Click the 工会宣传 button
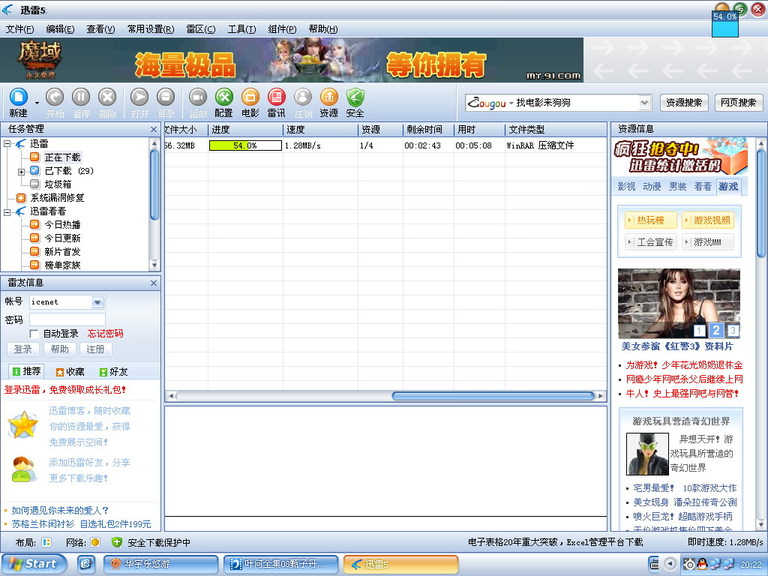This screenshot has width=768, height=576. point(651,242)
